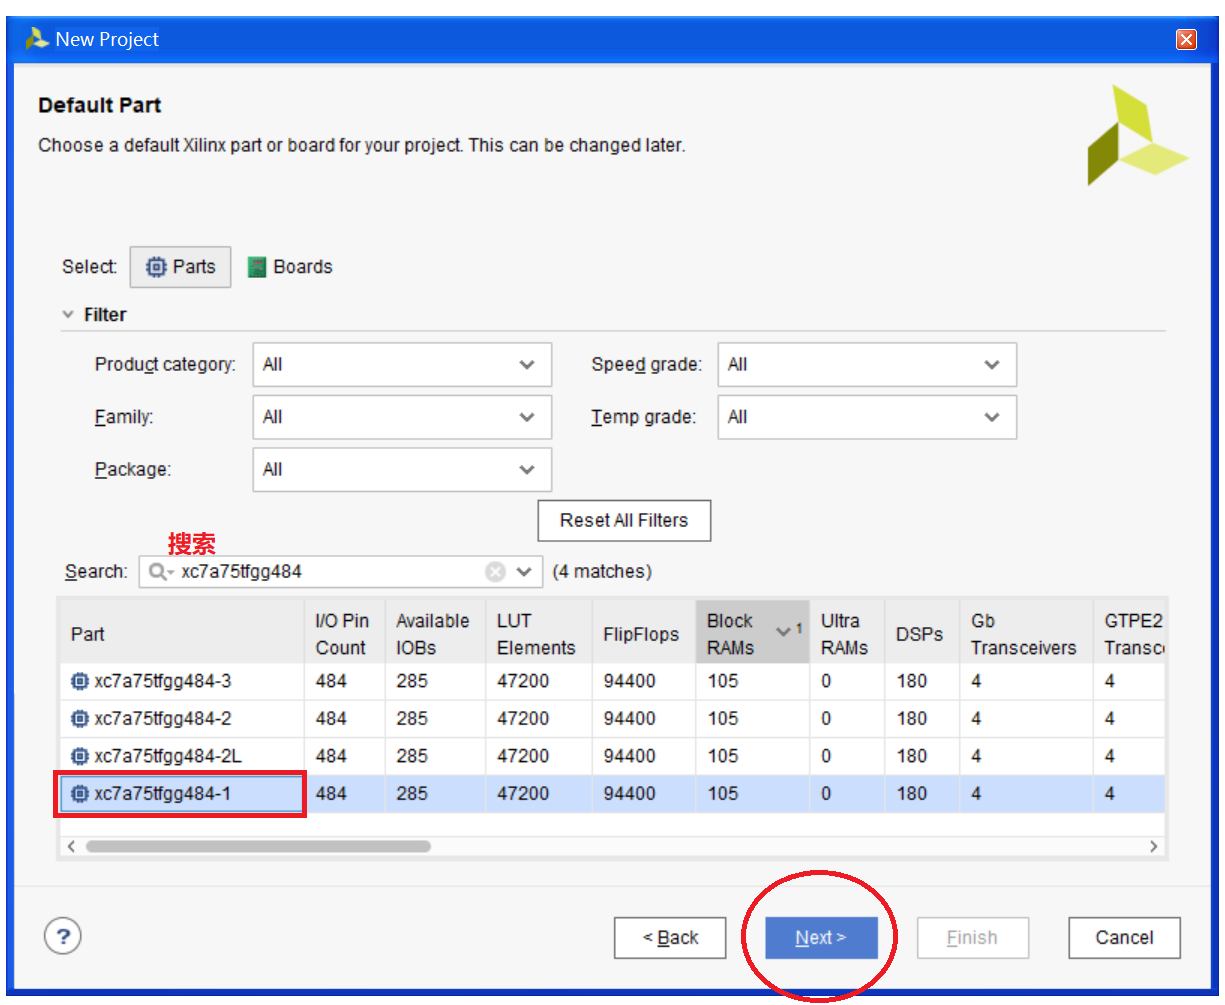This screenshot has width=1225, height=1005.
Task: Click the Vivado logo in title bar
Action: tap(37, 39)
